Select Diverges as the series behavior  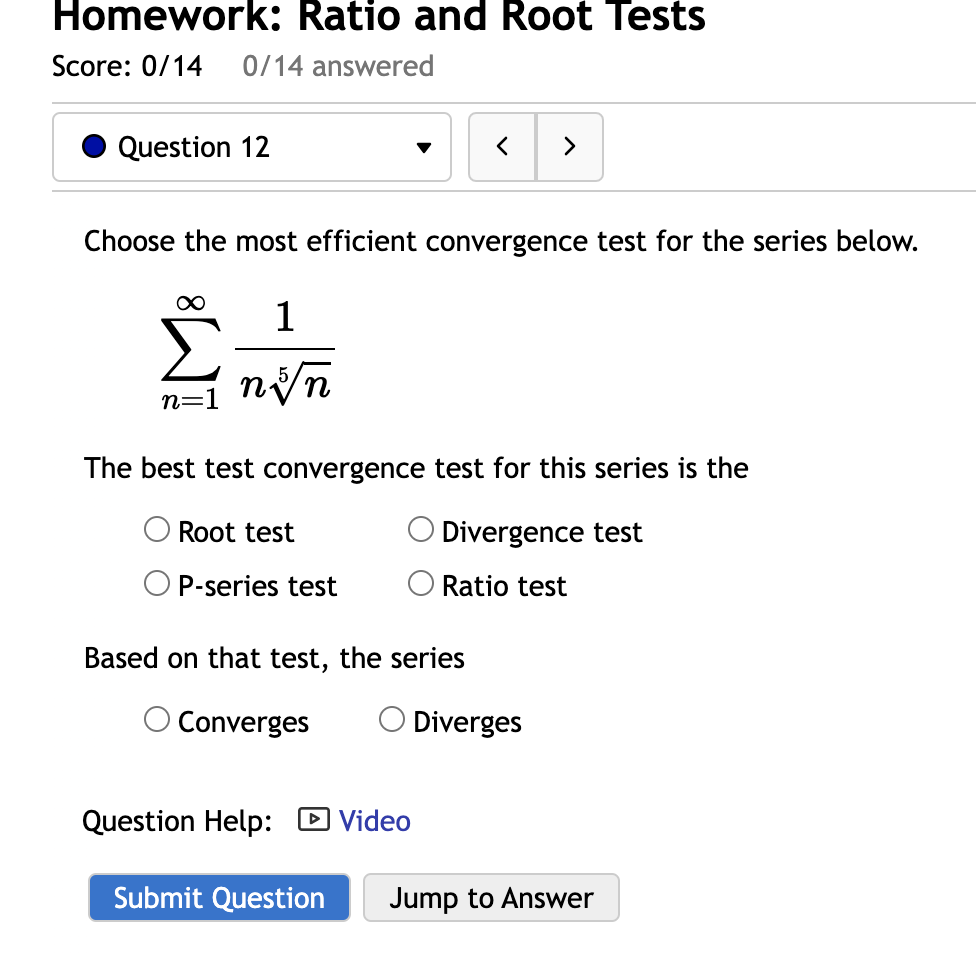pyautogui.click(x=391, y=719)
